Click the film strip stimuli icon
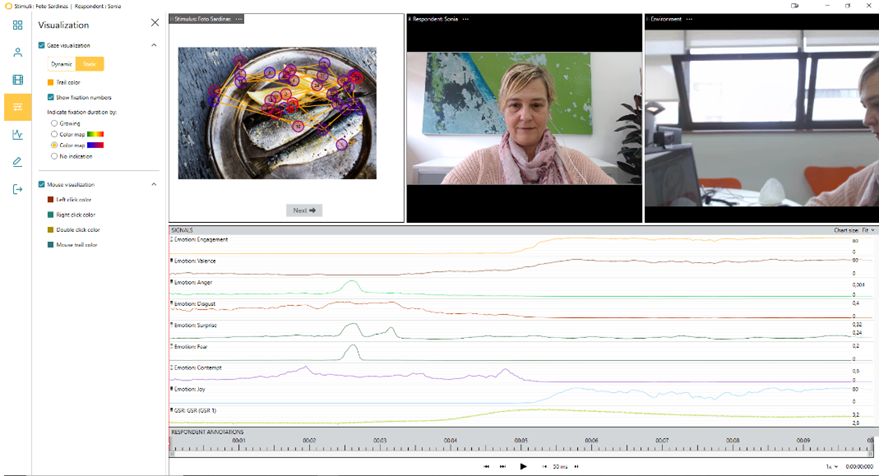Image resolution: width=879 pixels, height=476 pixels. click(17, 80)
